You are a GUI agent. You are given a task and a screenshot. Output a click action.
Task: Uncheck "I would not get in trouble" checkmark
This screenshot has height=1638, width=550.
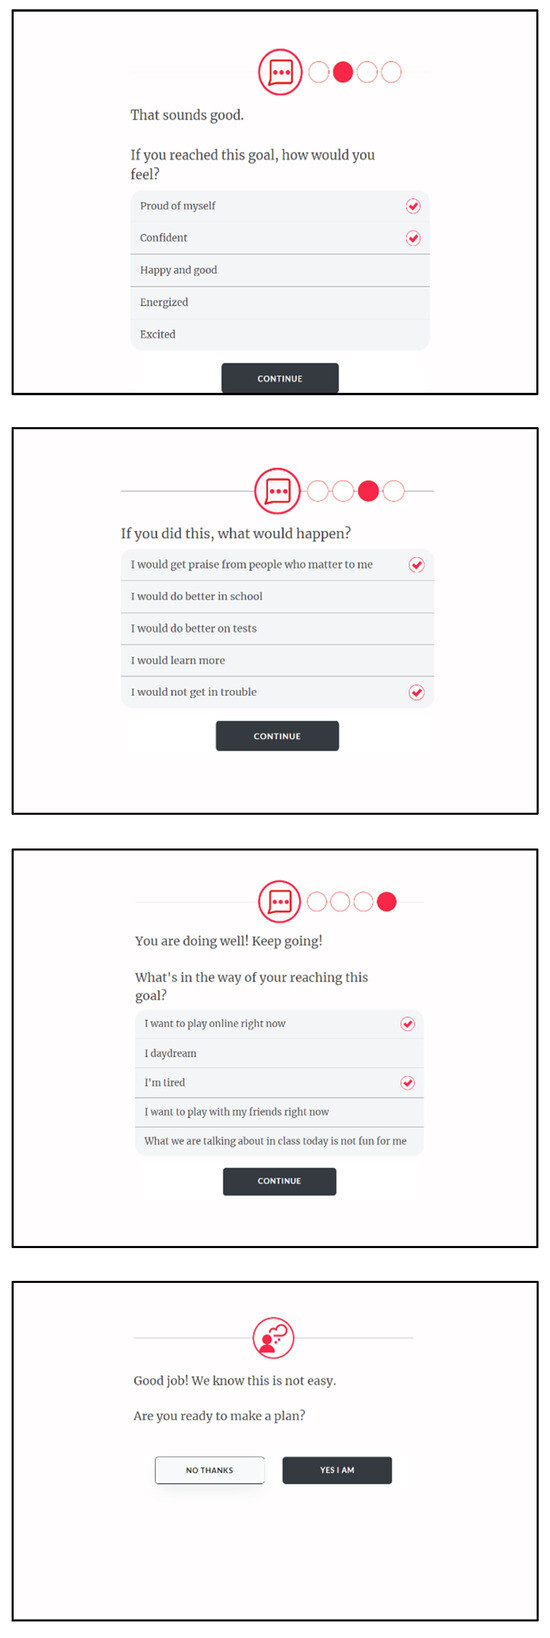click(x=417, y=692)
